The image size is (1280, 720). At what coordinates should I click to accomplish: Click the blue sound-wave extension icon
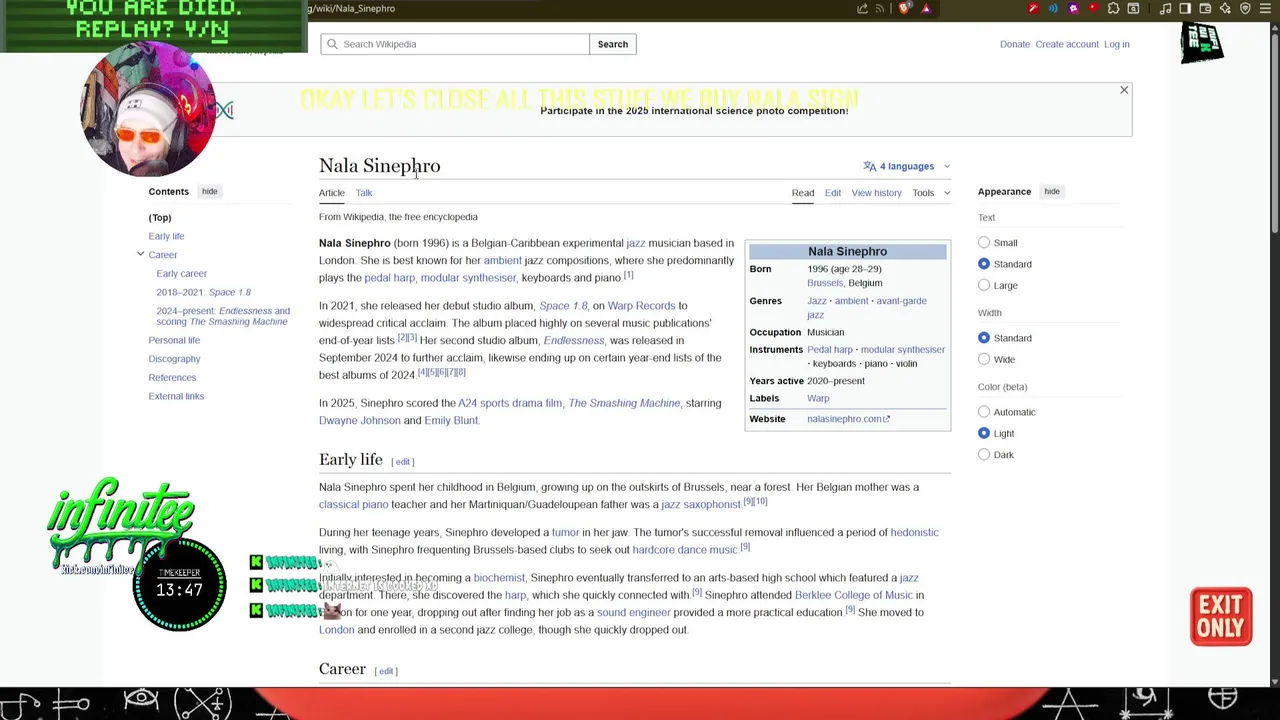pyautogui.click(x=1053, y=8)
